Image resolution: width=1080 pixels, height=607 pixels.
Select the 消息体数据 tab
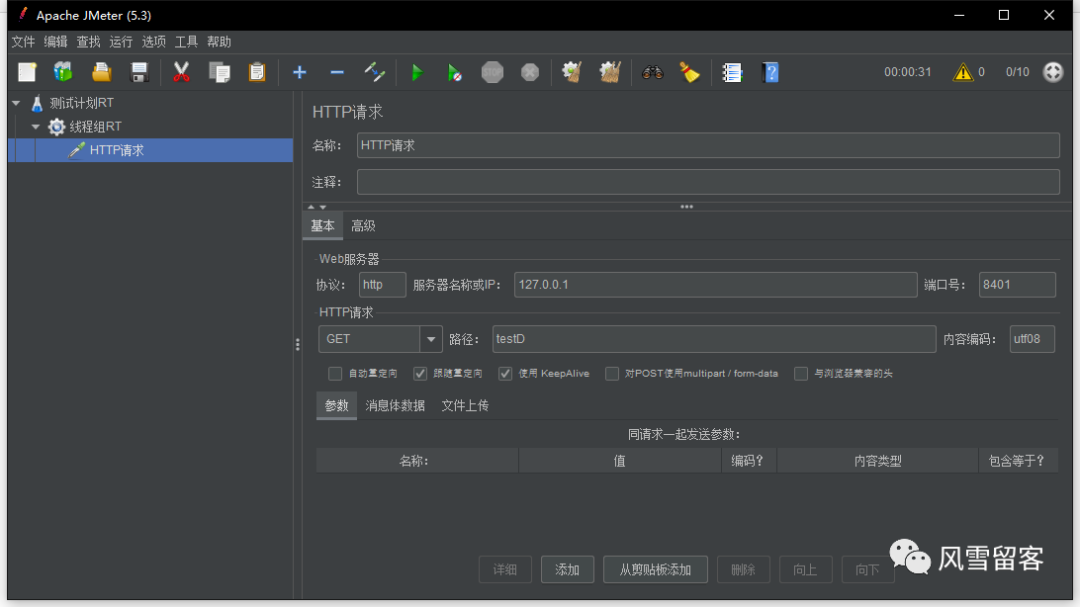click(x=395, y=406)
